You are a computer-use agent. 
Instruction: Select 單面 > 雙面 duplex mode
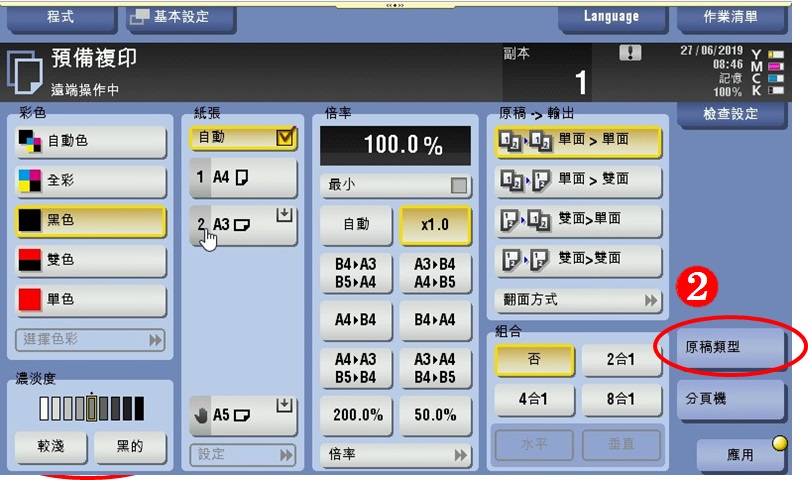(578, 181)
